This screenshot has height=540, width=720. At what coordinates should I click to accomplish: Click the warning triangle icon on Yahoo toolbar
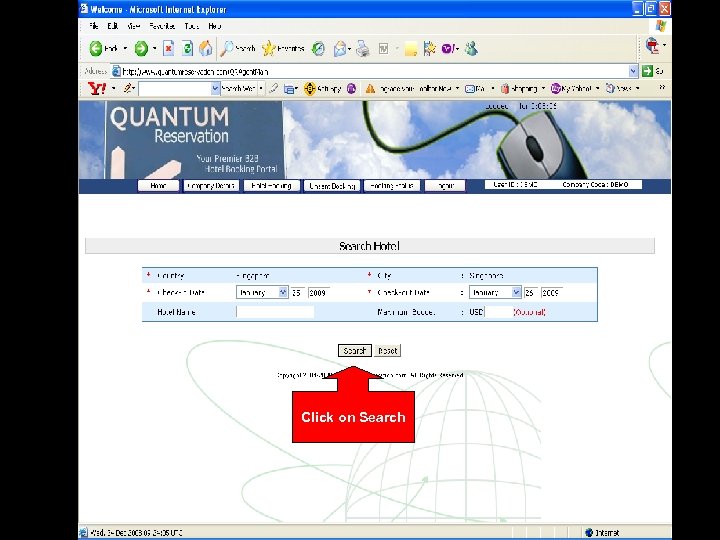pos(370,89)
